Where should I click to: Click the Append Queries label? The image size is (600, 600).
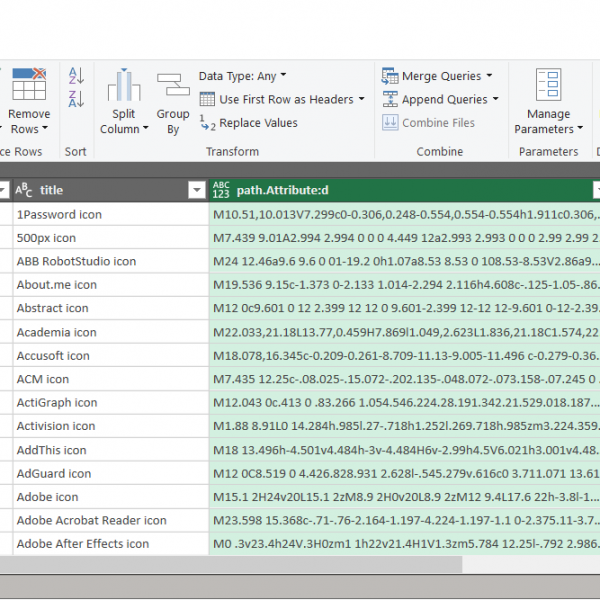coord(445,100)
